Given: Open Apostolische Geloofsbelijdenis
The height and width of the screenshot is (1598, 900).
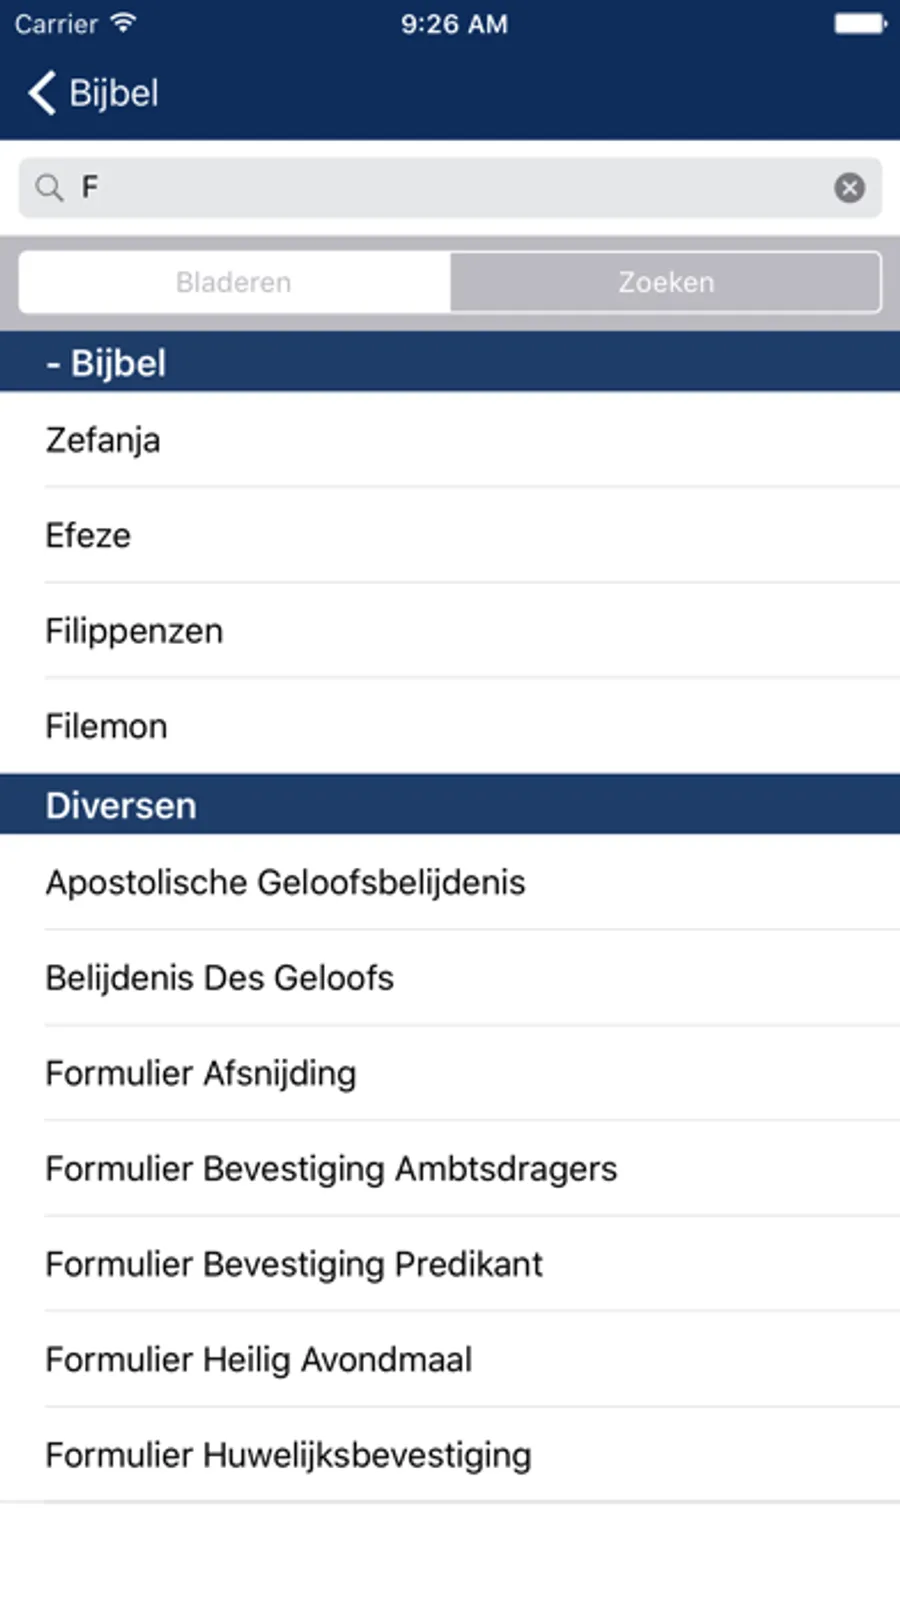Looking at the screenshot, I should (450, 882).
